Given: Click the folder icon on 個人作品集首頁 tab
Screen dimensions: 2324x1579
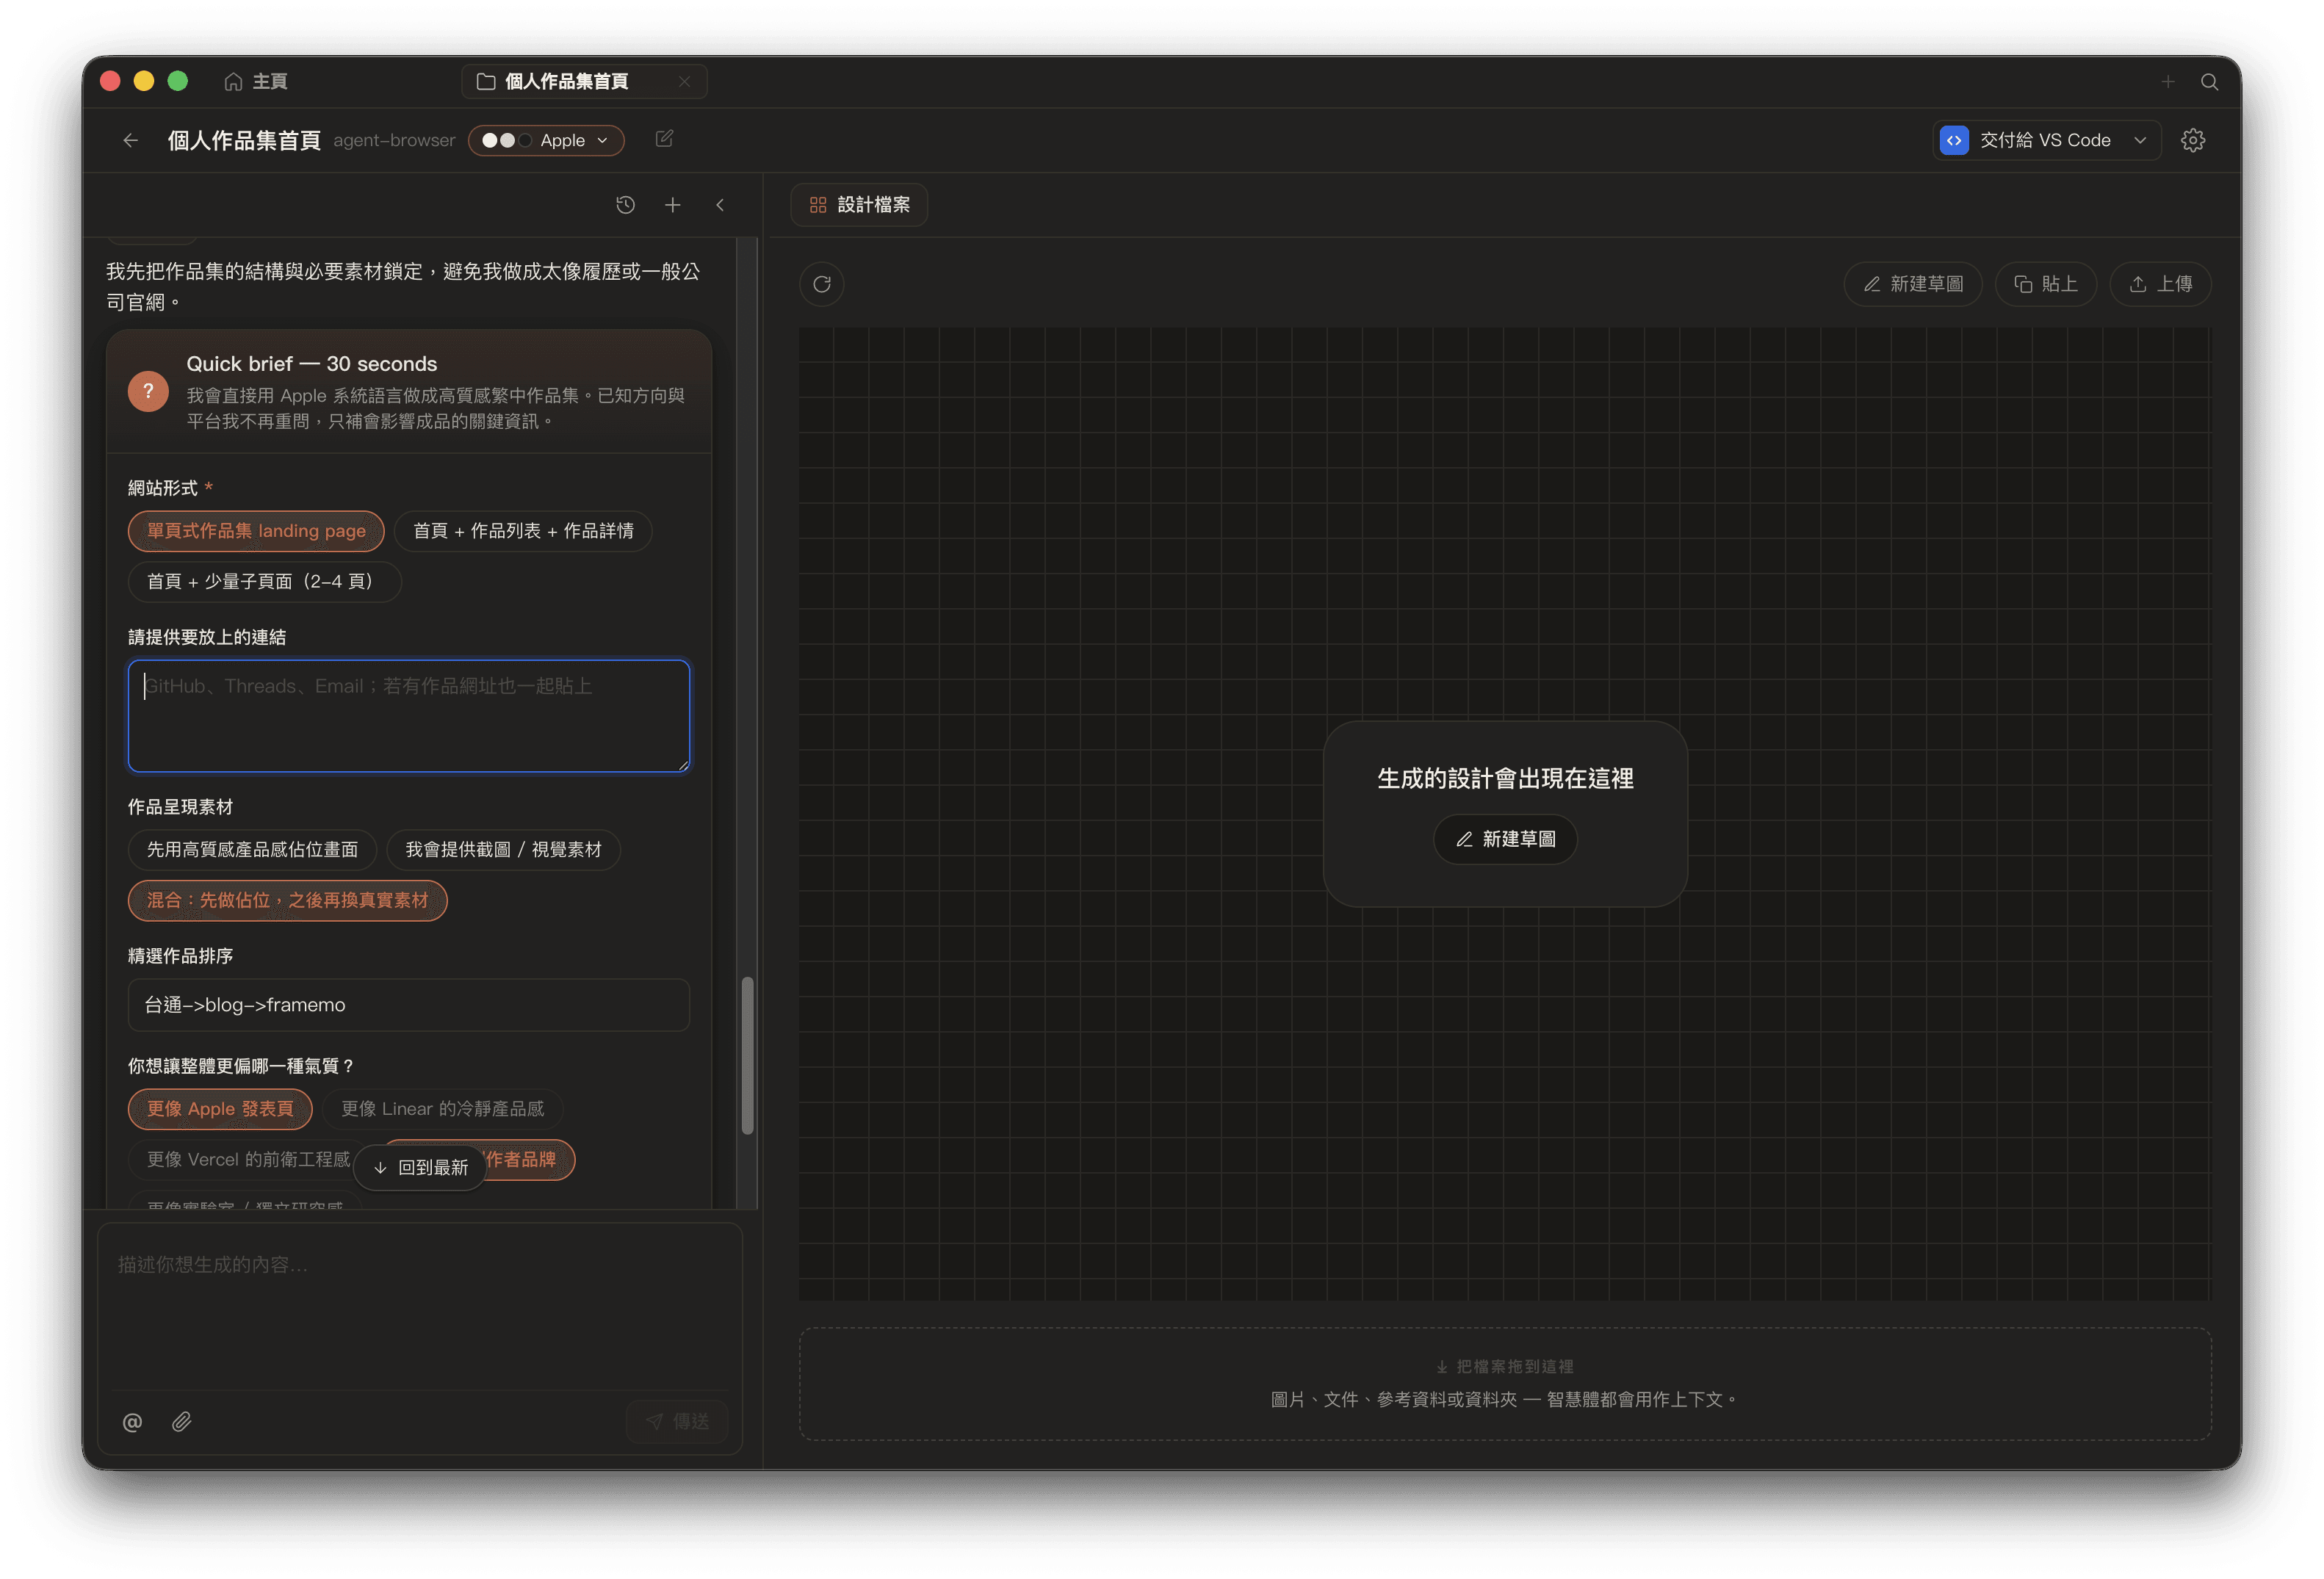Looking at the screenshot, I should click(486, 81).
